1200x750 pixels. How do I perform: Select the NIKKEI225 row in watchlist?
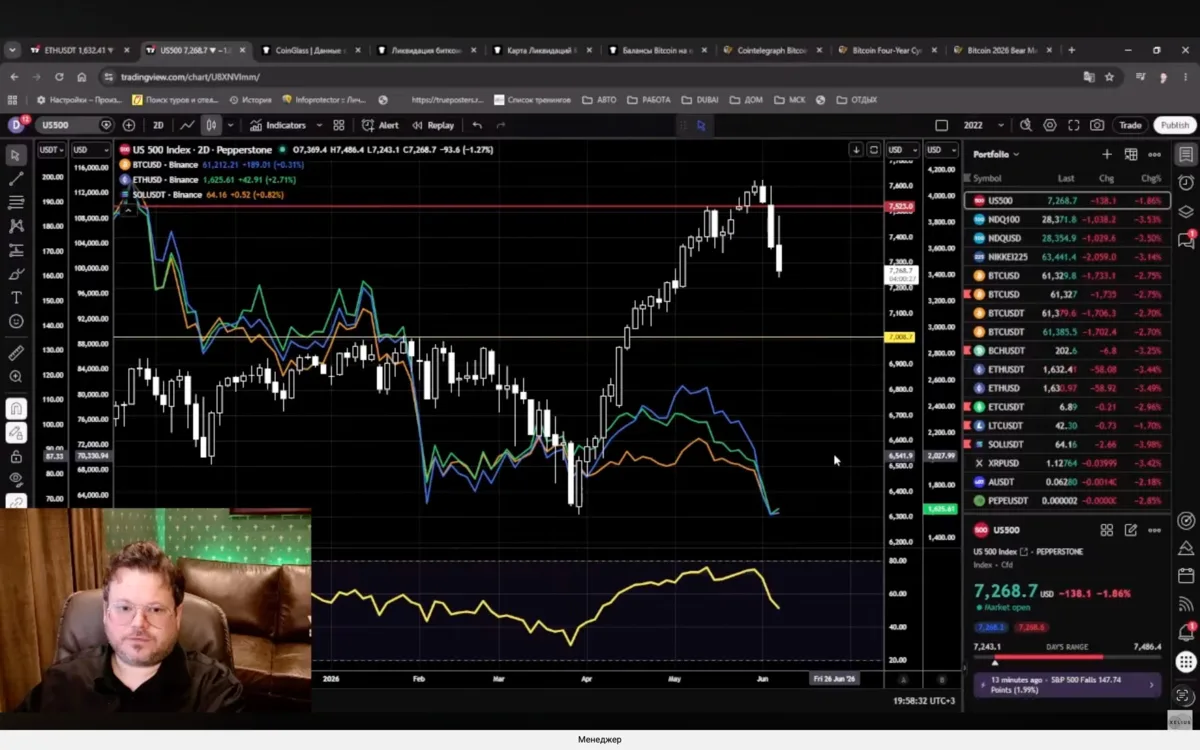pos(1066,257)
